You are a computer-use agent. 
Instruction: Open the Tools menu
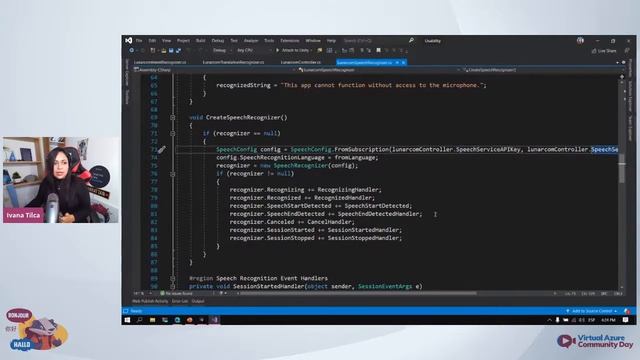click(x=269, y=41)
